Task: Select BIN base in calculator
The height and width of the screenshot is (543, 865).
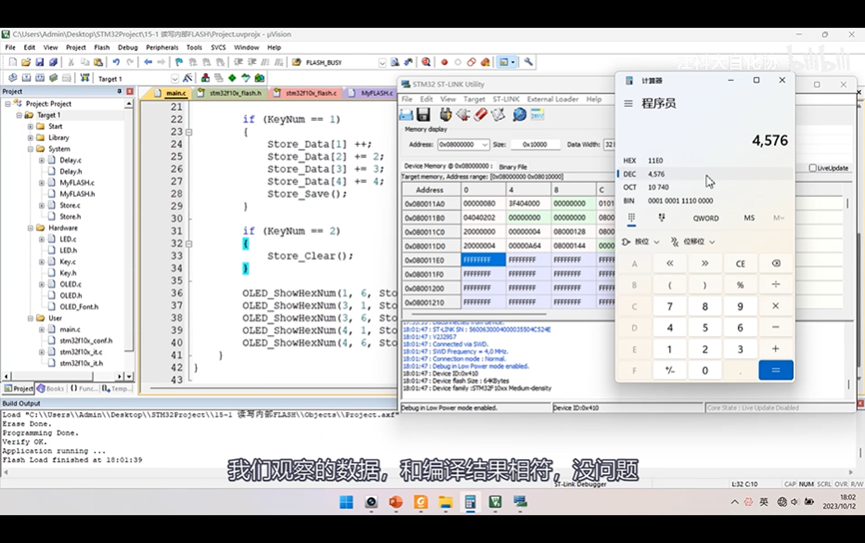Action: pyautogui.click(x=704, y=201)
